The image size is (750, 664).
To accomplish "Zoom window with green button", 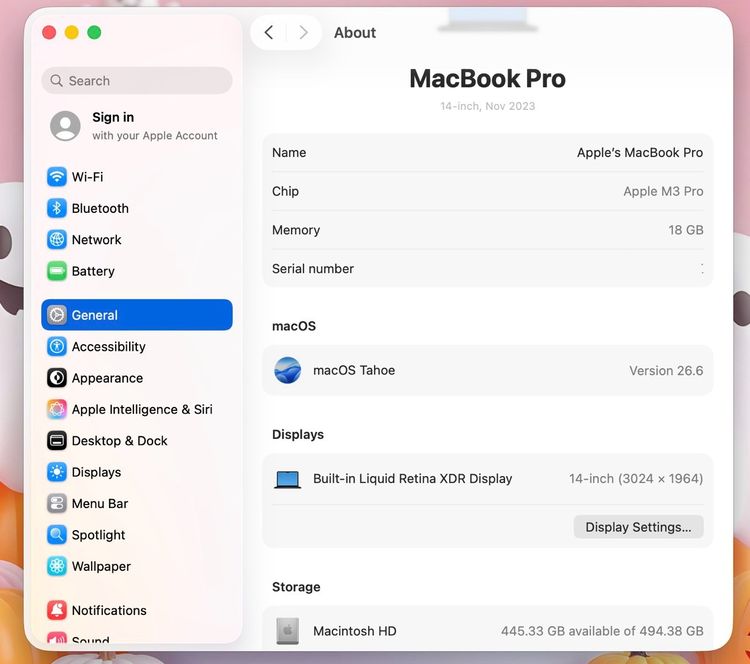I will point(94,33).
